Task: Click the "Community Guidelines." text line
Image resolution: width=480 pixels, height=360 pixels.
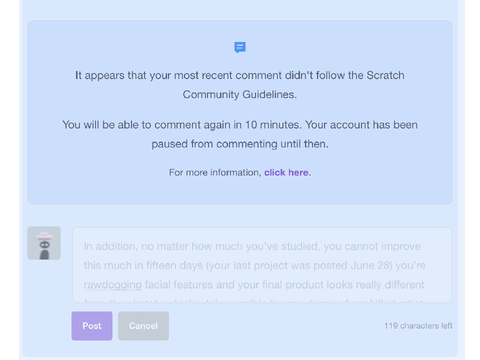Action: click(240, 94)
